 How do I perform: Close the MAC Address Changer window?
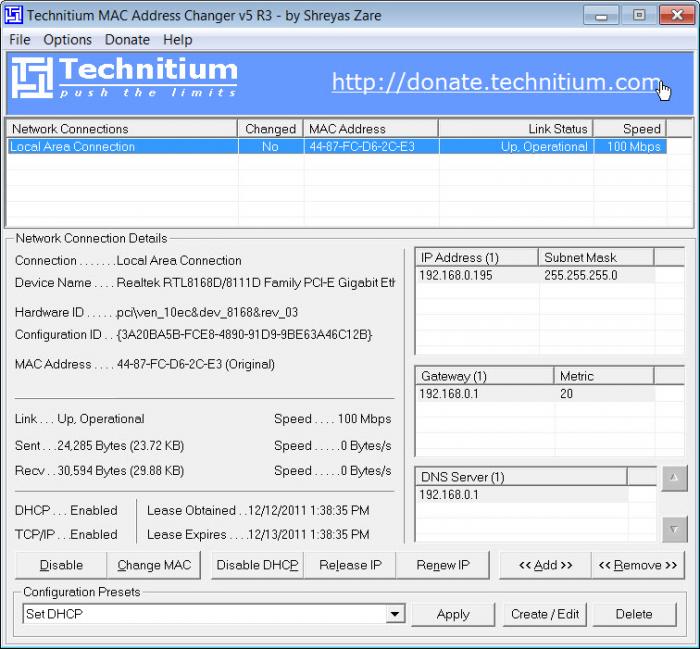[x=677, y=15]
